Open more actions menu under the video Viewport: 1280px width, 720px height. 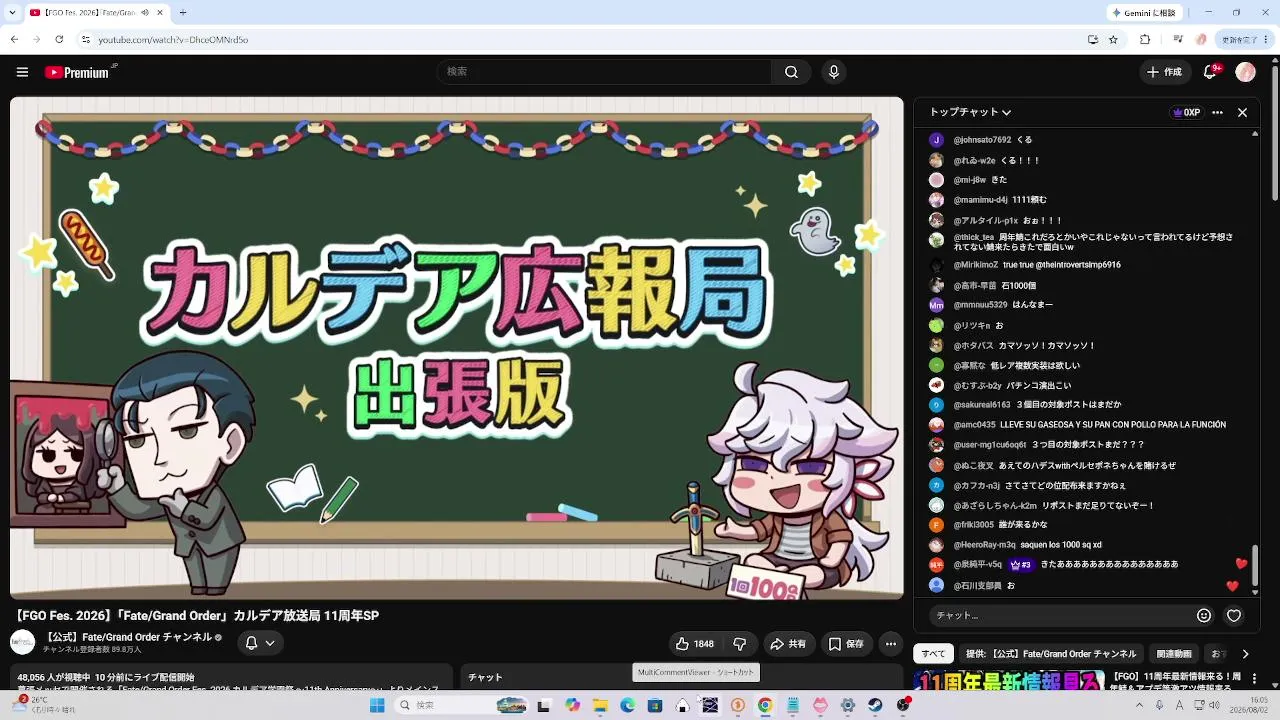[891, 644]
